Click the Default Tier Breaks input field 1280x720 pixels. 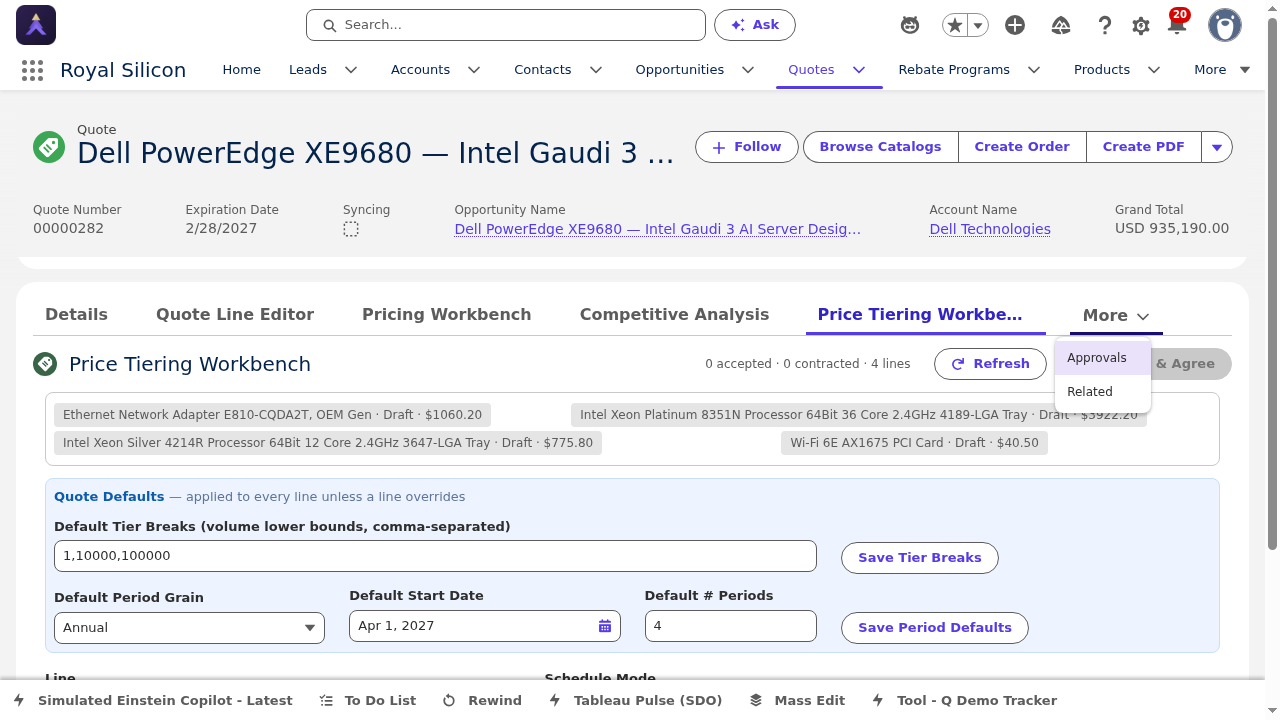coord(435,556)
